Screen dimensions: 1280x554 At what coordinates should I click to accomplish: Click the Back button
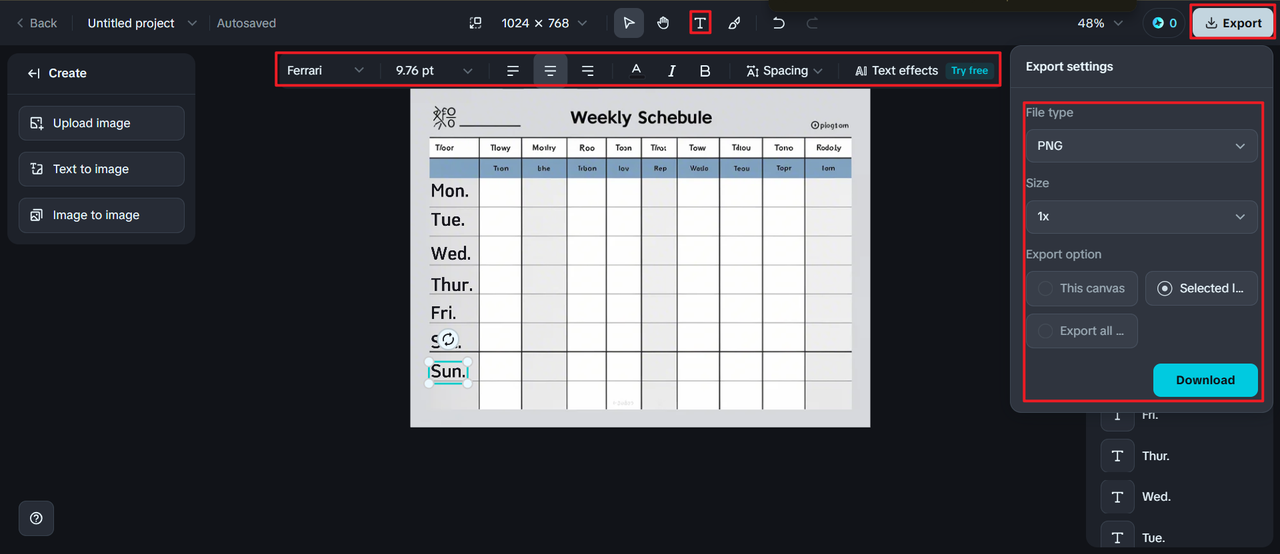(37, 23)
